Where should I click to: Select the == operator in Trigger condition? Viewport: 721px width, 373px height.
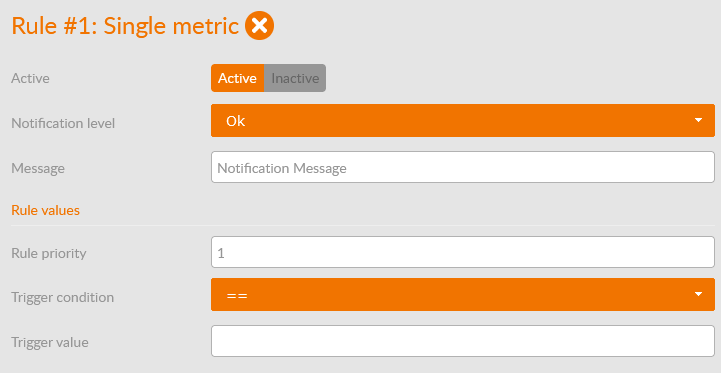[237, 295]
